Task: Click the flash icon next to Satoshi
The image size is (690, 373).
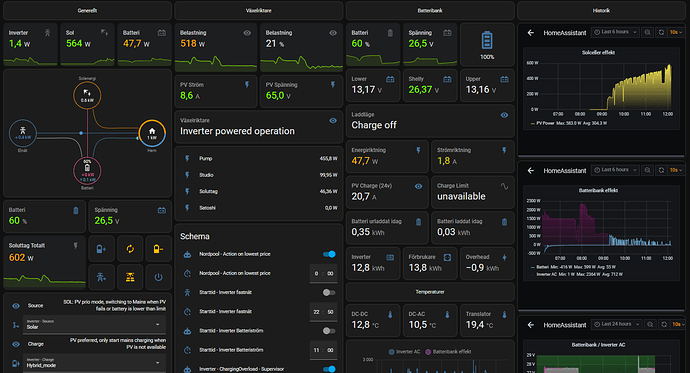Action: coord(187,208)
